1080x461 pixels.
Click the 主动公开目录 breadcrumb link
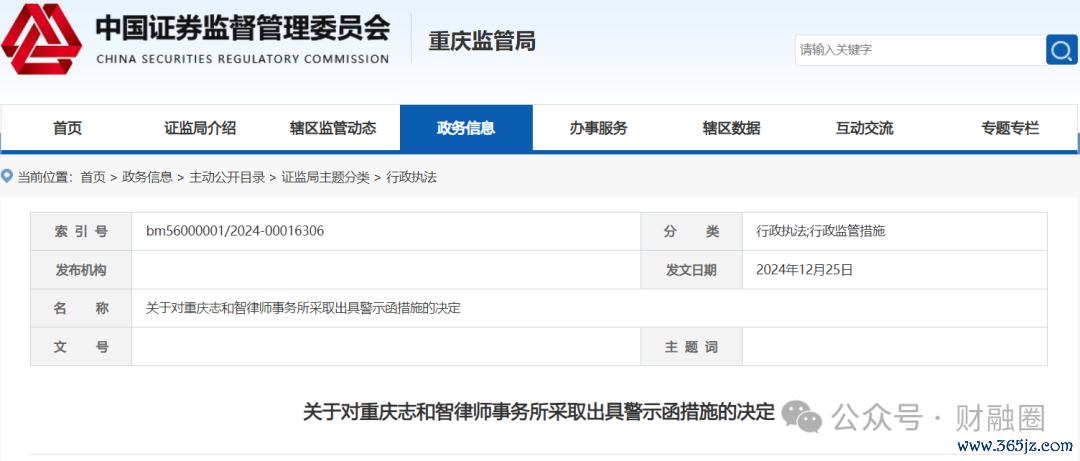click(227, 177)
